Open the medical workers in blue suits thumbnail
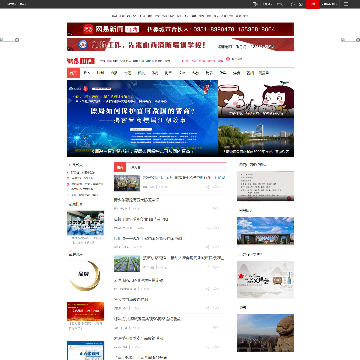Viewport: 360px width, 360px height. 85,223
